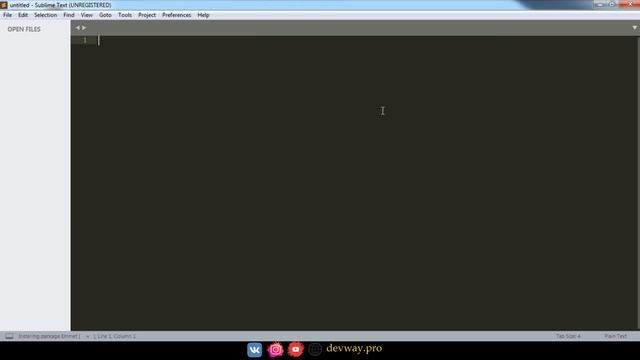
Task: Open the Preferences menu
Action: 176,15
